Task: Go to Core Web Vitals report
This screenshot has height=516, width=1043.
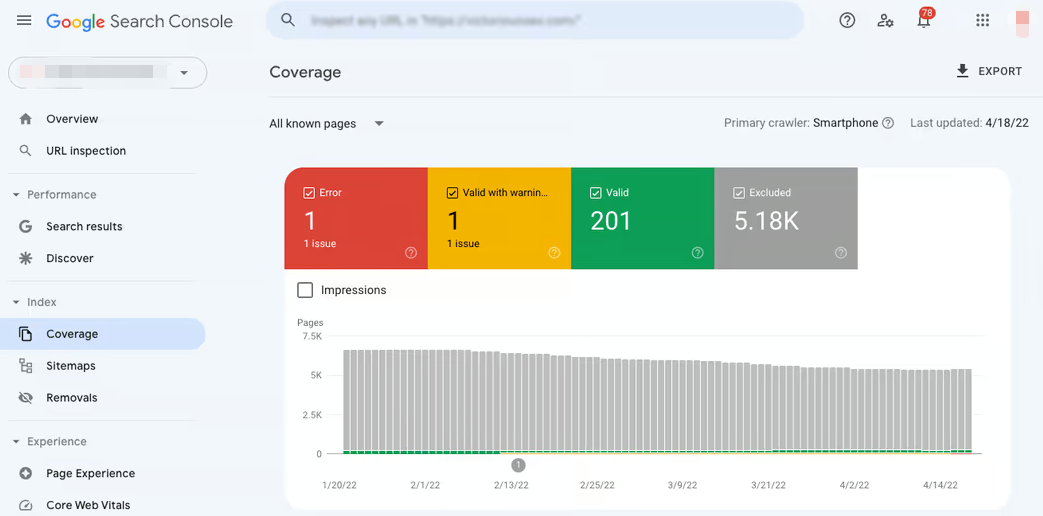Action: 88,505
